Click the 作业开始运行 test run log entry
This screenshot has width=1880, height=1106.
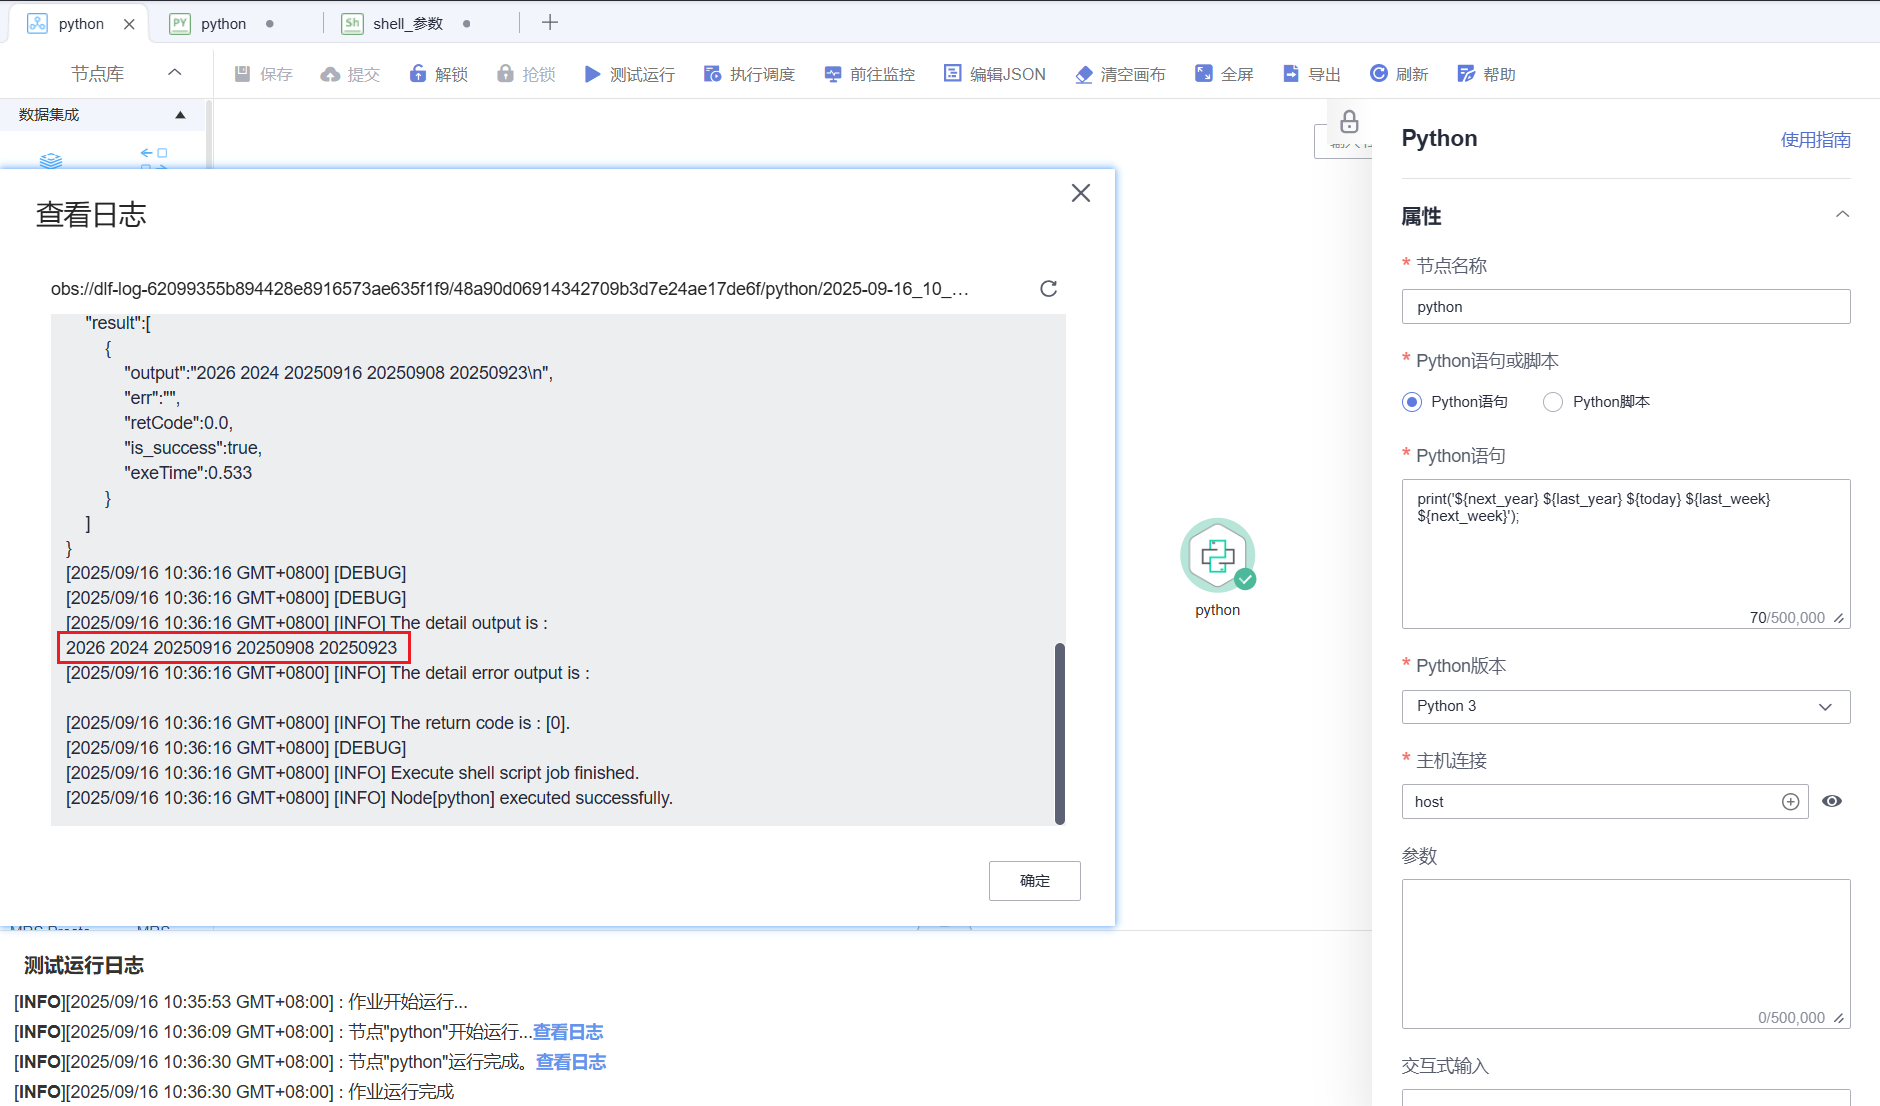point(241,1002)
